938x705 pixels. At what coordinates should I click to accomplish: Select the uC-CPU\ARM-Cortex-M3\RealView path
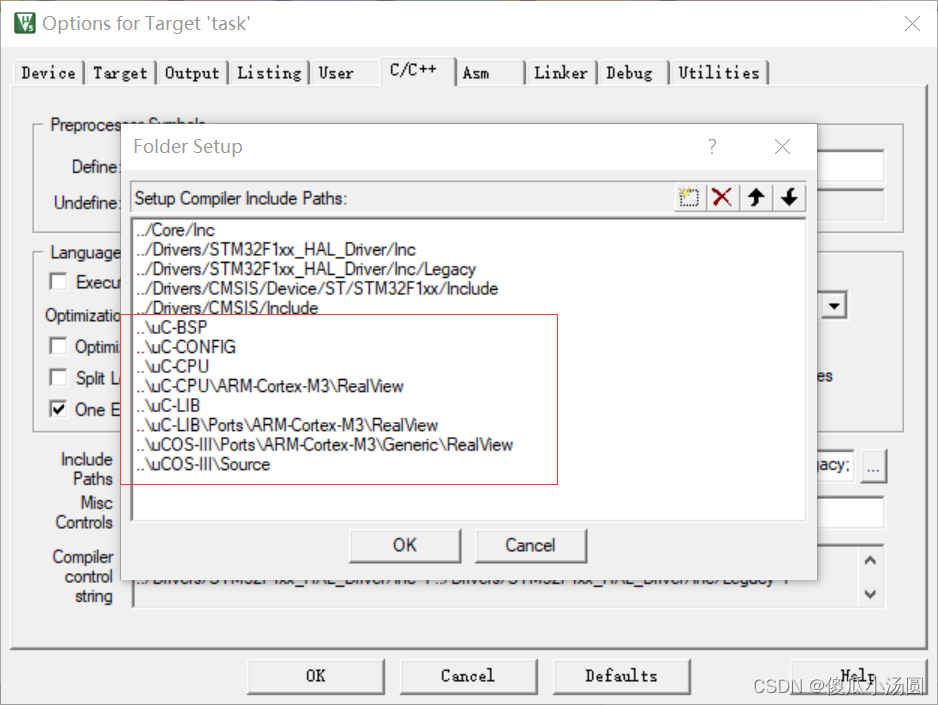point(270,386)
